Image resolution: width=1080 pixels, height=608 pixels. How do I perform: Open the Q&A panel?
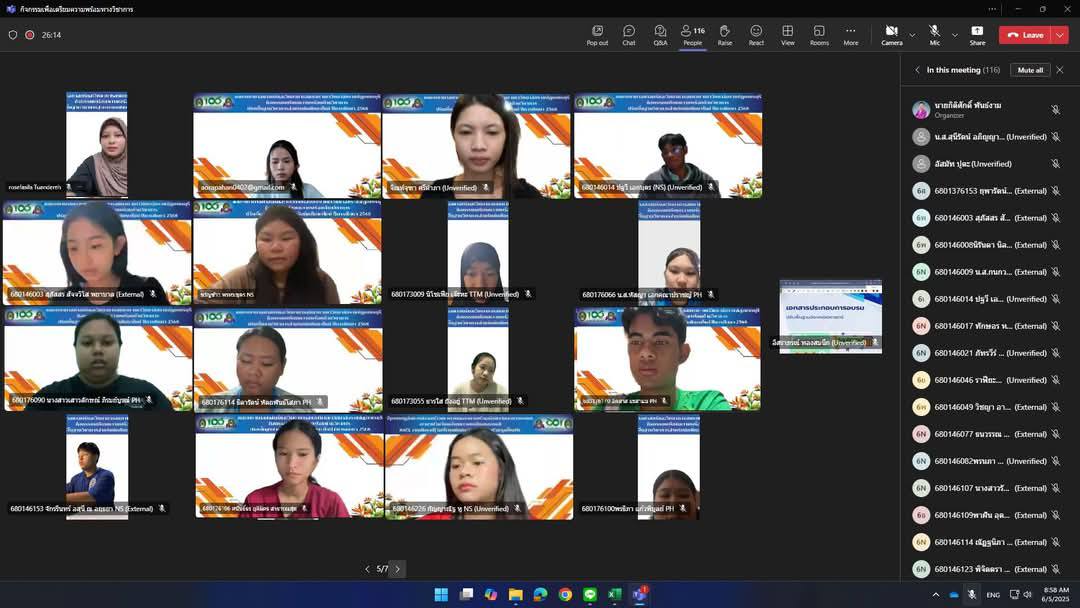(x=660, y=35)
